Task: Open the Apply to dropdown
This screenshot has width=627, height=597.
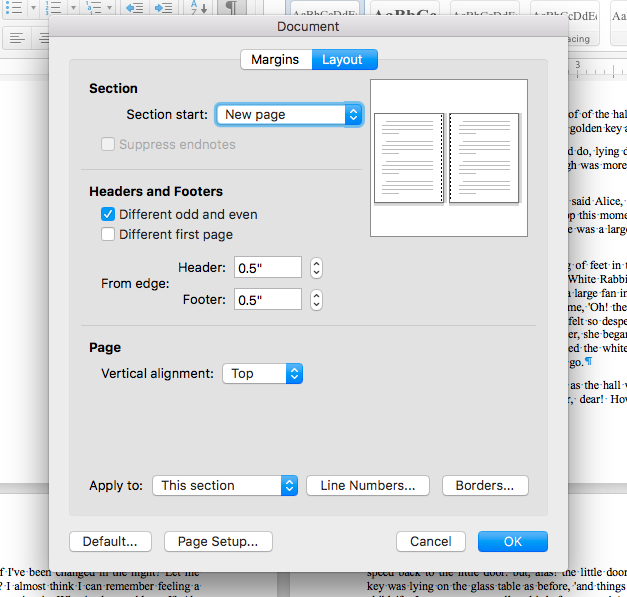Action: coord(225,485)
